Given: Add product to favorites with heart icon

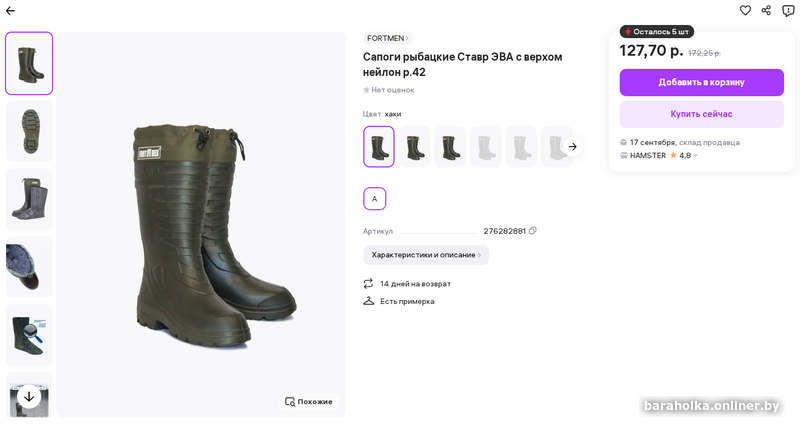Looking at the screenshot, I should 745,10.
